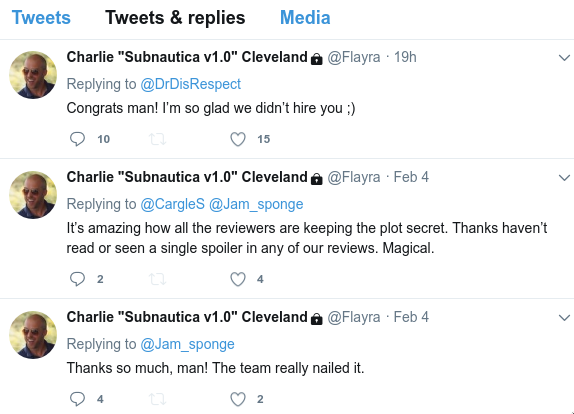Retweet the tweet about reviewers keeping spoilers
The image size is (574, 414).
(157, 279)
